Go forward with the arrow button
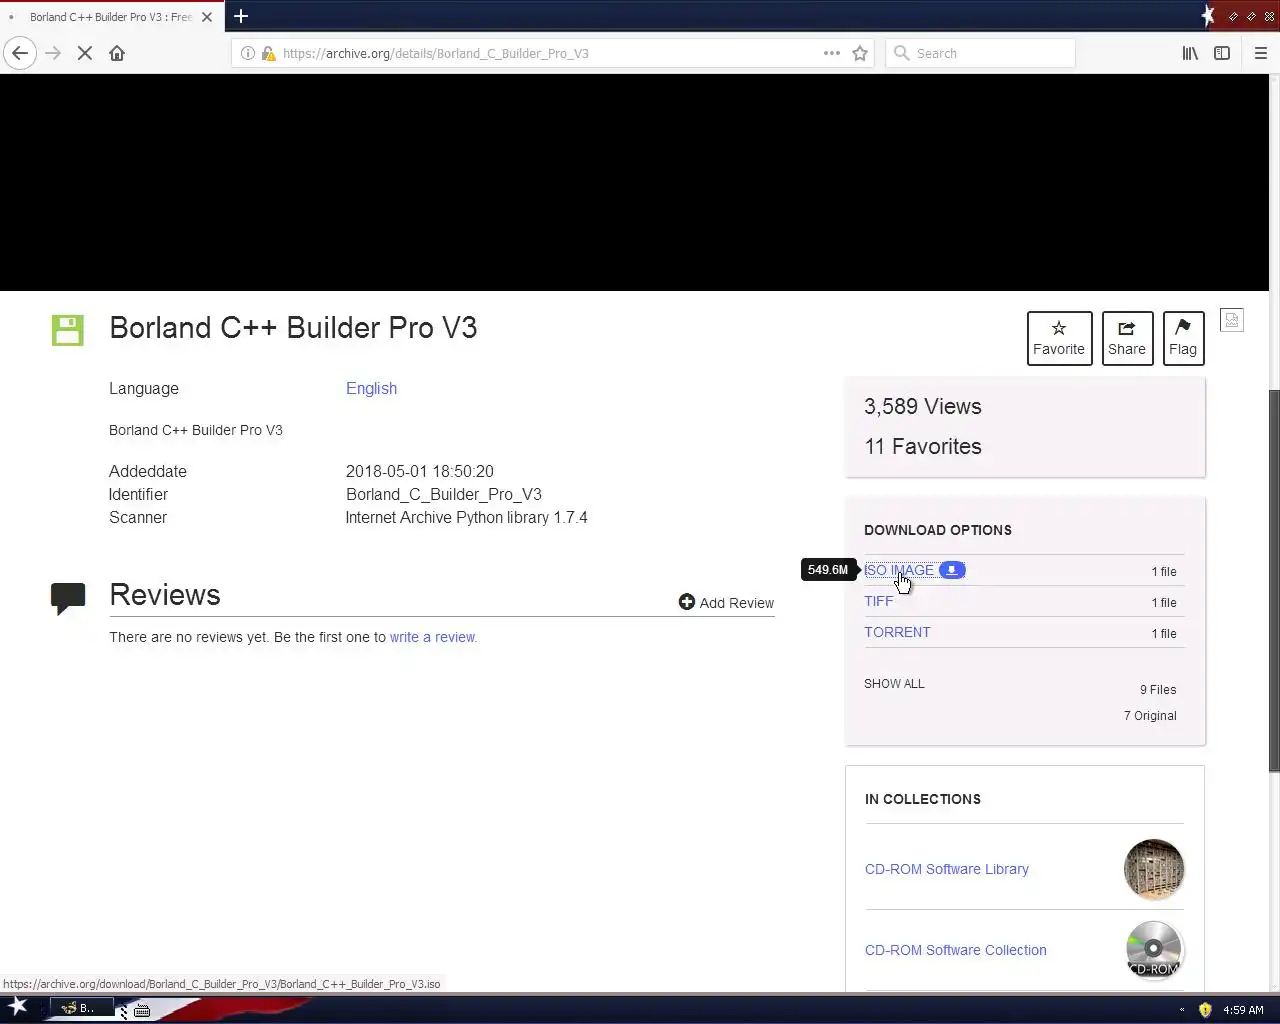Image resolution: width=1280 pixels, height=1024 pixels. coord(53,53)
